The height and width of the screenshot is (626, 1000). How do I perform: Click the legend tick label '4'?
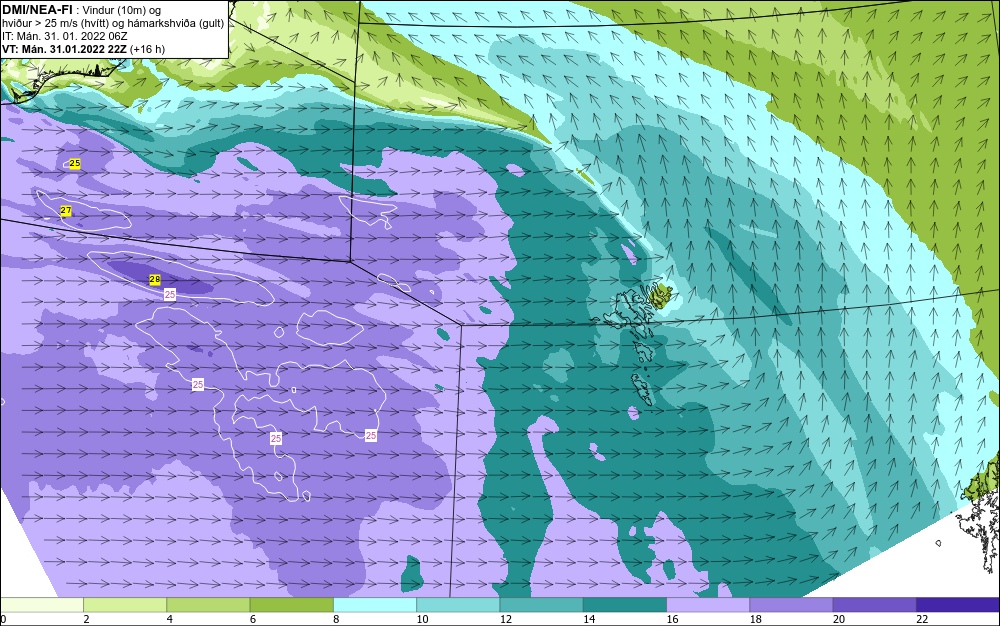(x=170, y=619)
